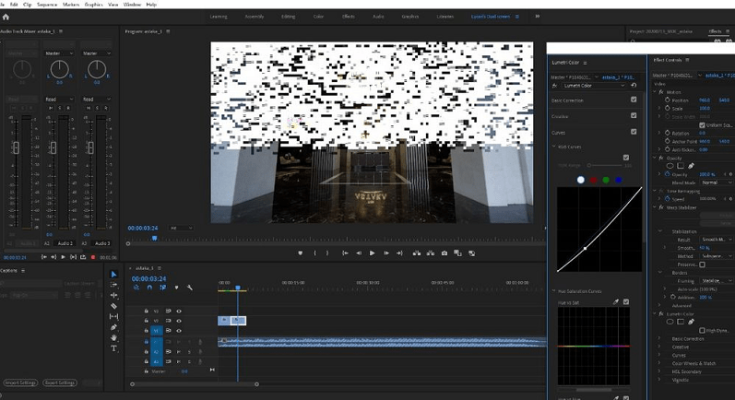This screenshot has width=735, height=400.
Task: Click the Export Settings button
Action: coord(60,383)
